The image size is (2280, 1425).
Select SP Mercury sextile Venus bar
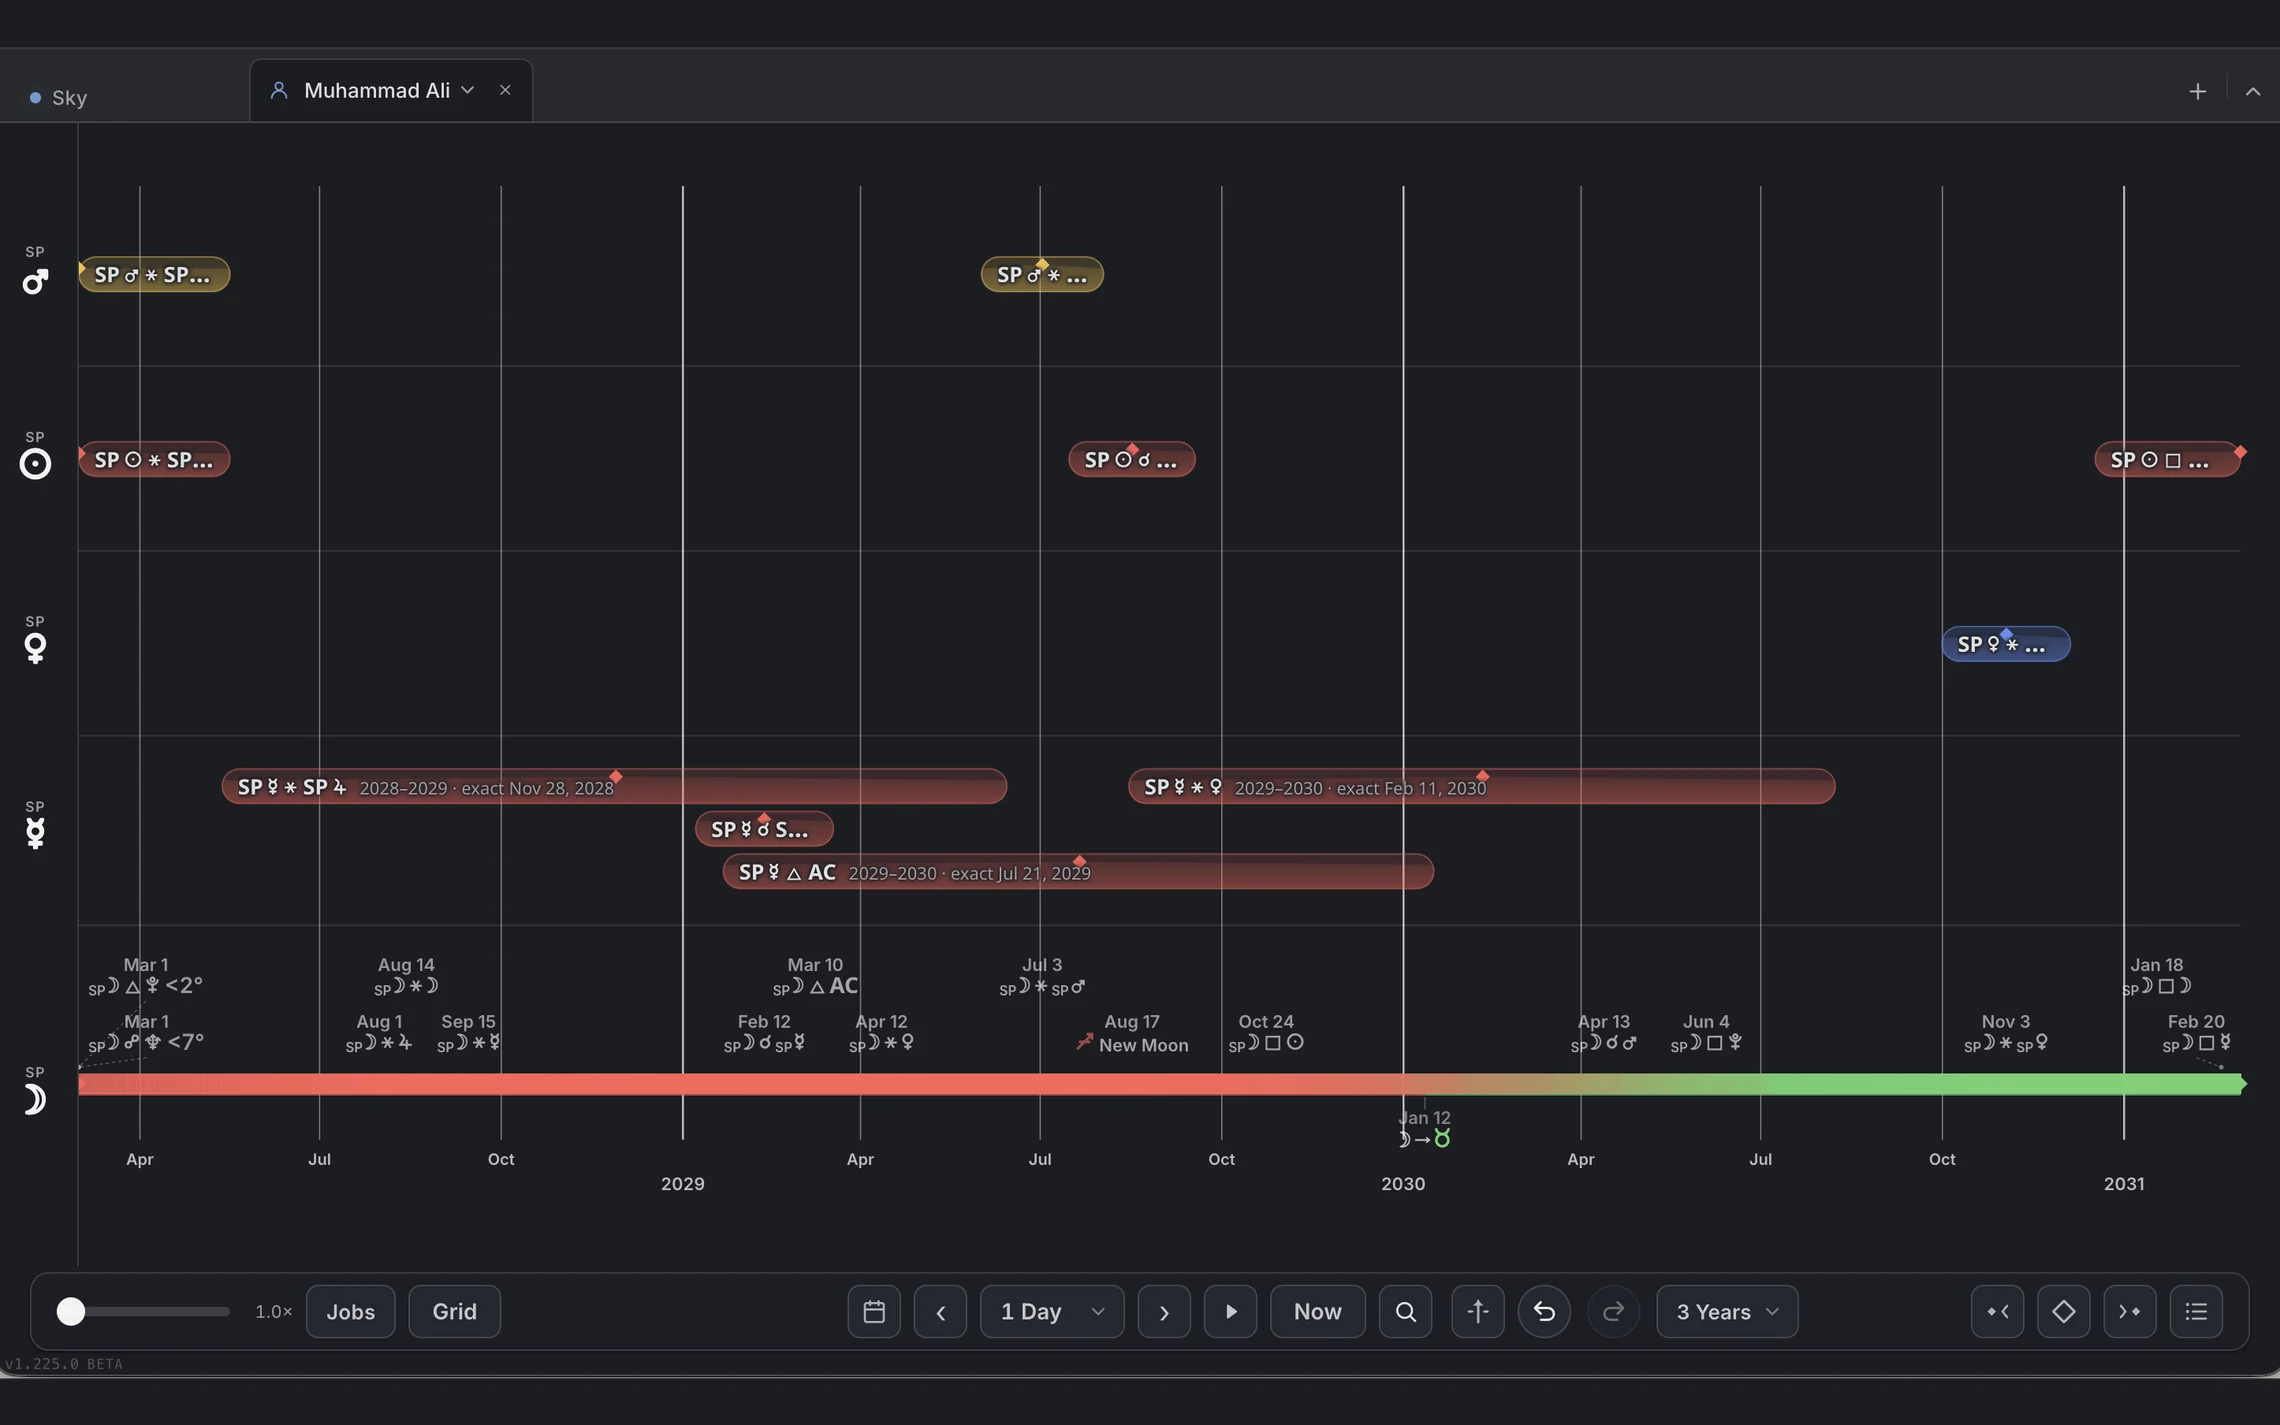[x=1481, y=787]
